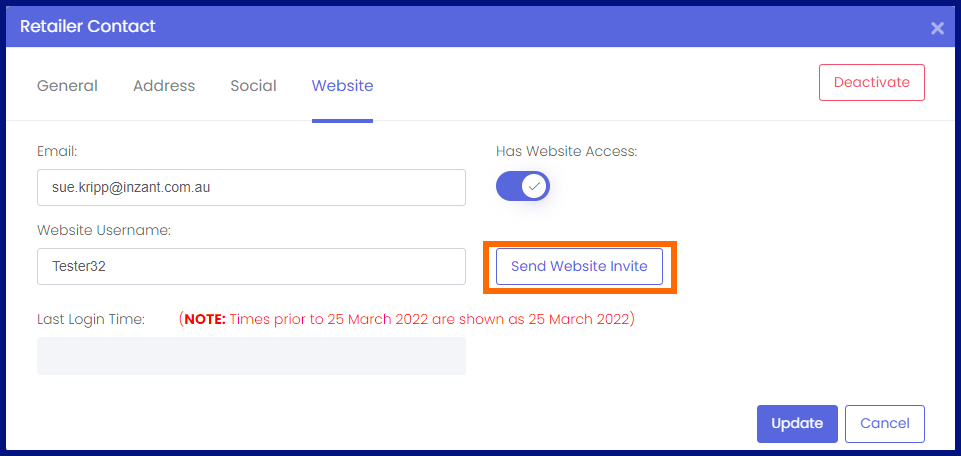The height and width of the screenshot is (456, 961).
Task: Select the Social tab
Action: [x=253, y=86]
